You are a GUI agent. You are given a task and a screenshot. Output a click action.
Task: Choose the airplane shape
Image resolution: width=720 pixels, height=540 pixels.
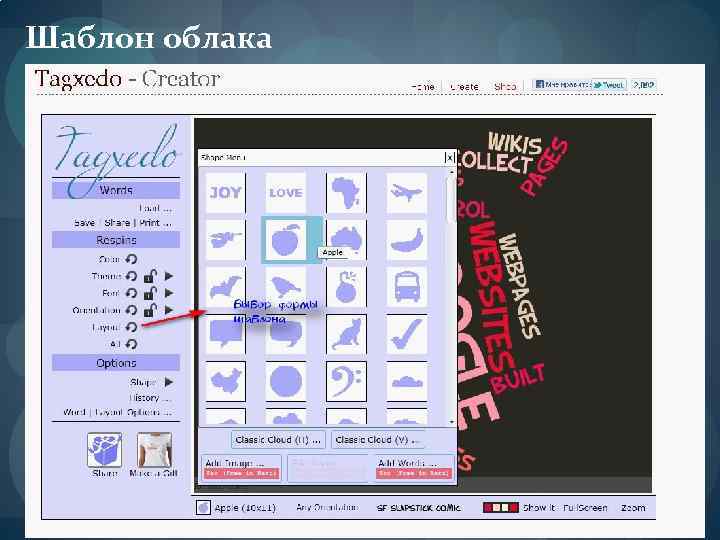(407, 192)
